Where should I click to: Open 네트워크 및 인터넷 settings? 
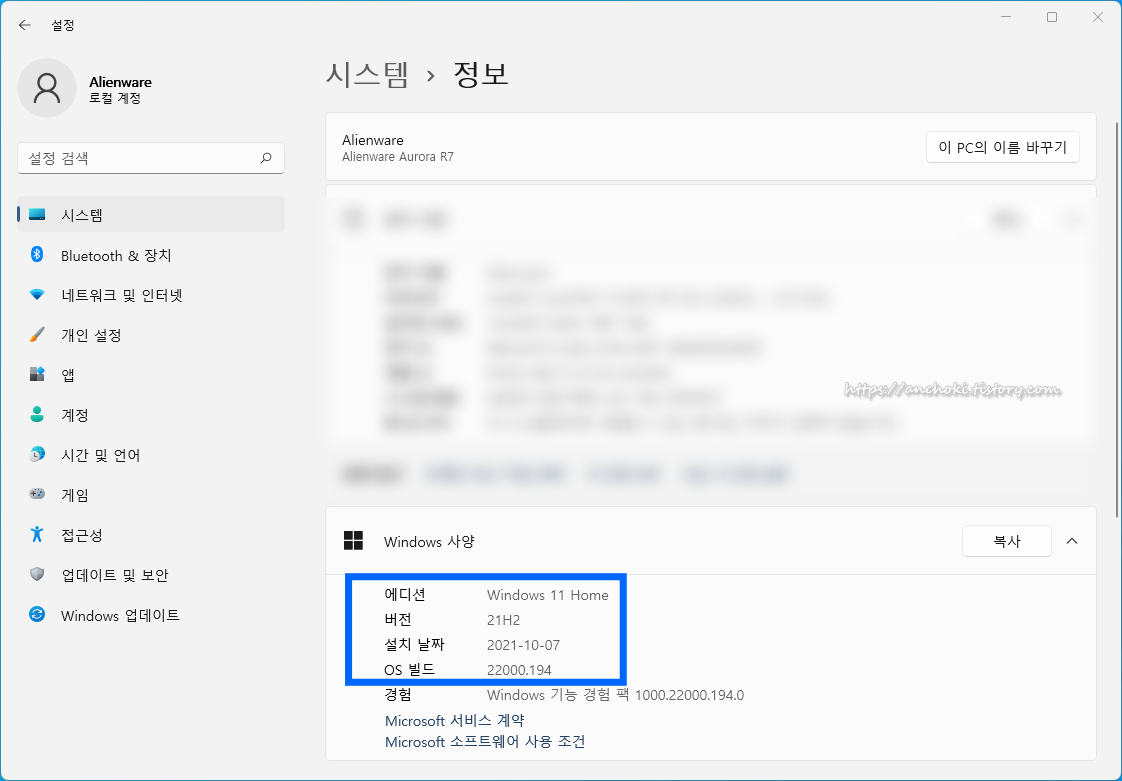151,295
